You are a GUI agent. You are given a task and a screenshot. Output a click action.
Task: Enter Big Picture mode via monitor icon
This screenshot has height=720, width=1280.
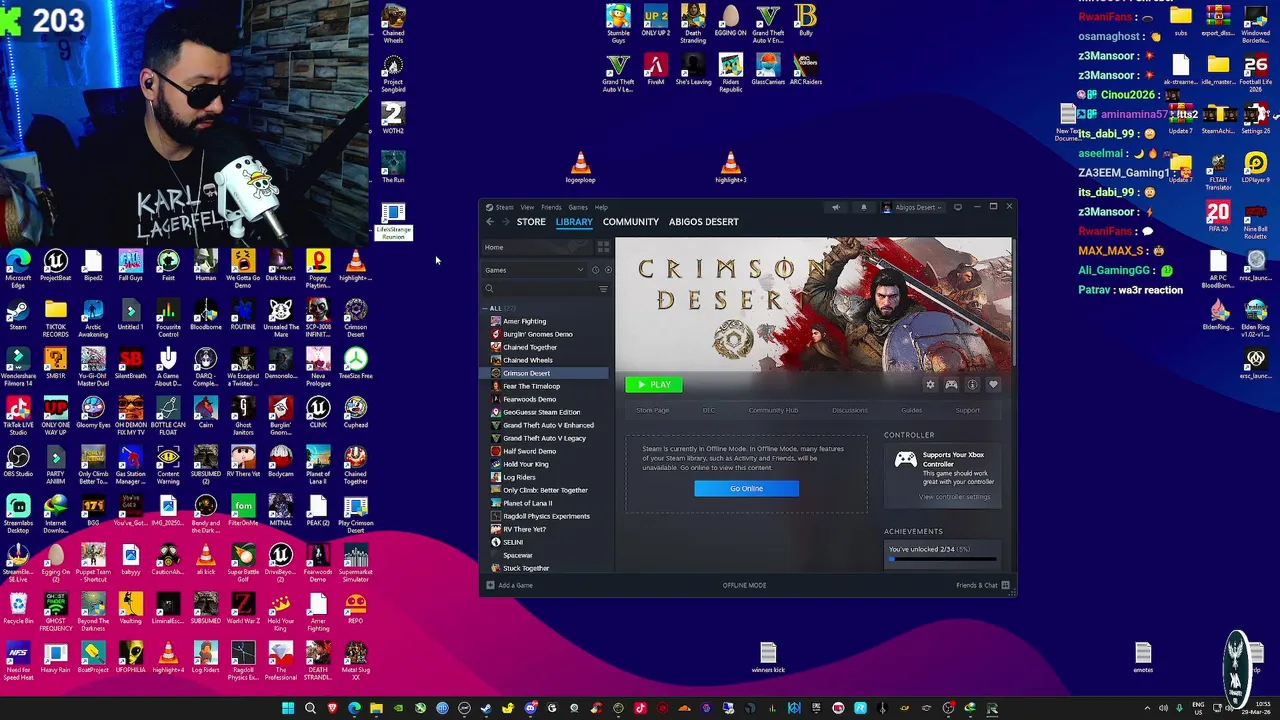pos(957,207)
